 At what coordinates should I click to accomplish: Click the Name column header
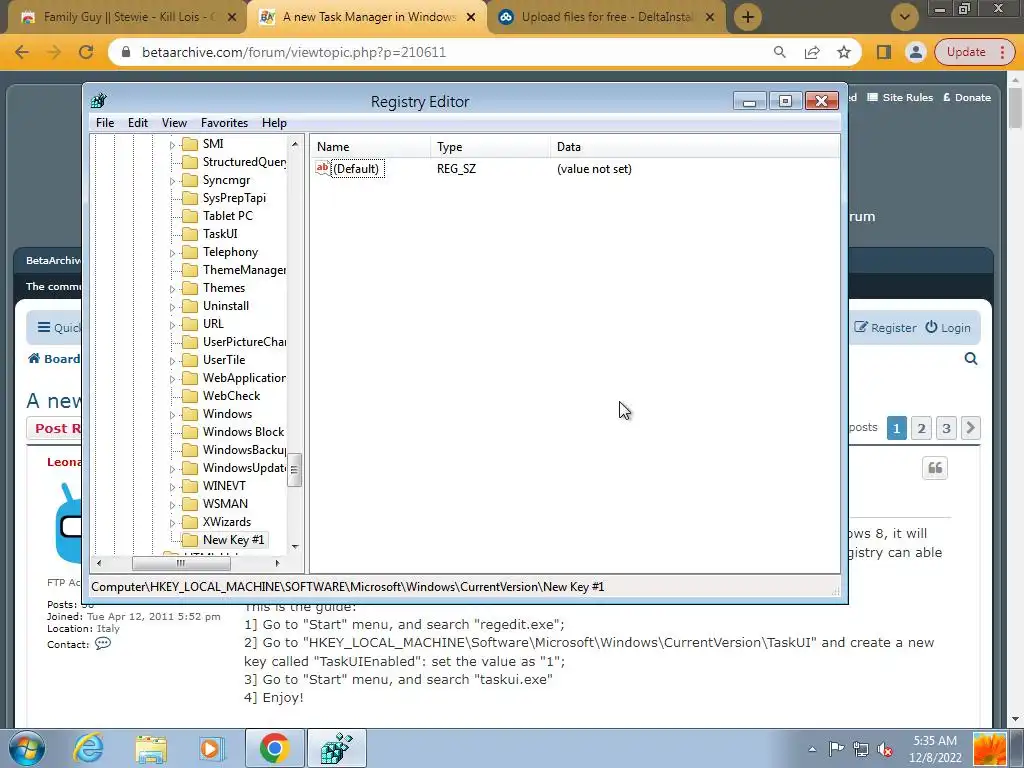coord(370,147)
